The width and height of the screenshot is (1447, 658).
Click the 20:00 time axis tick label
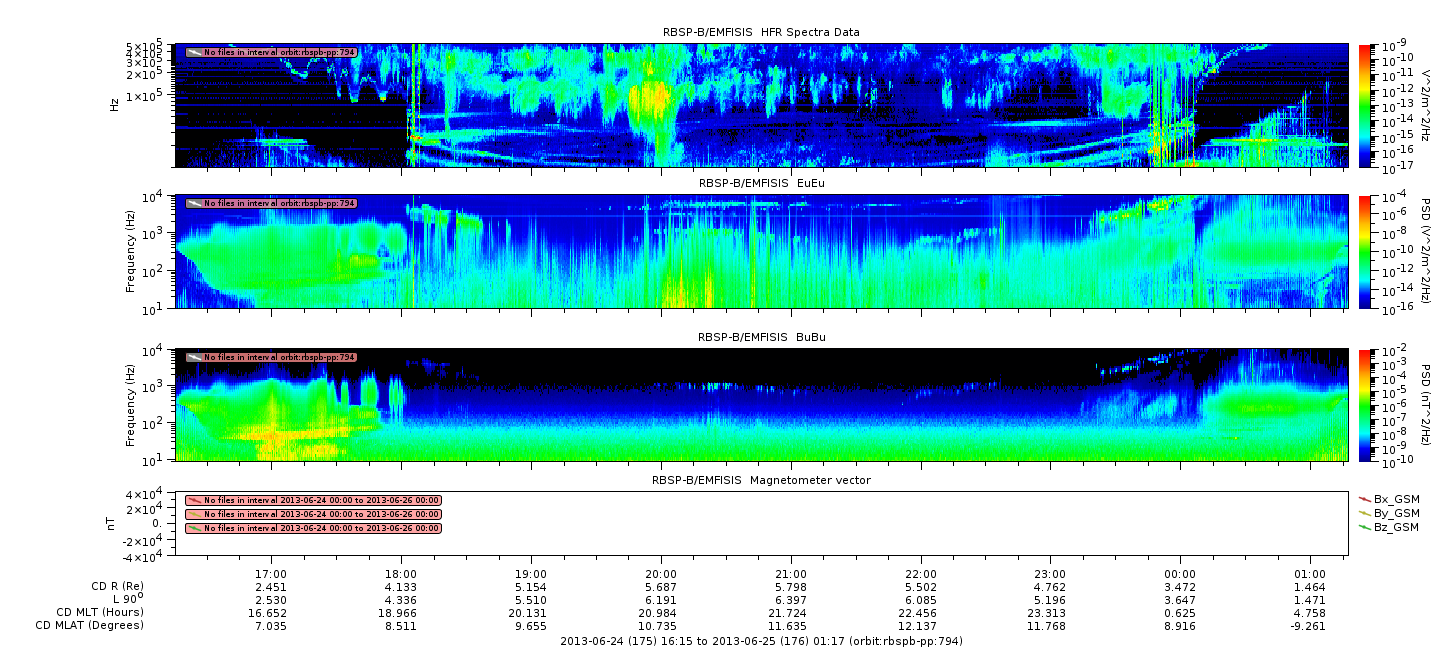coord(660,575)
